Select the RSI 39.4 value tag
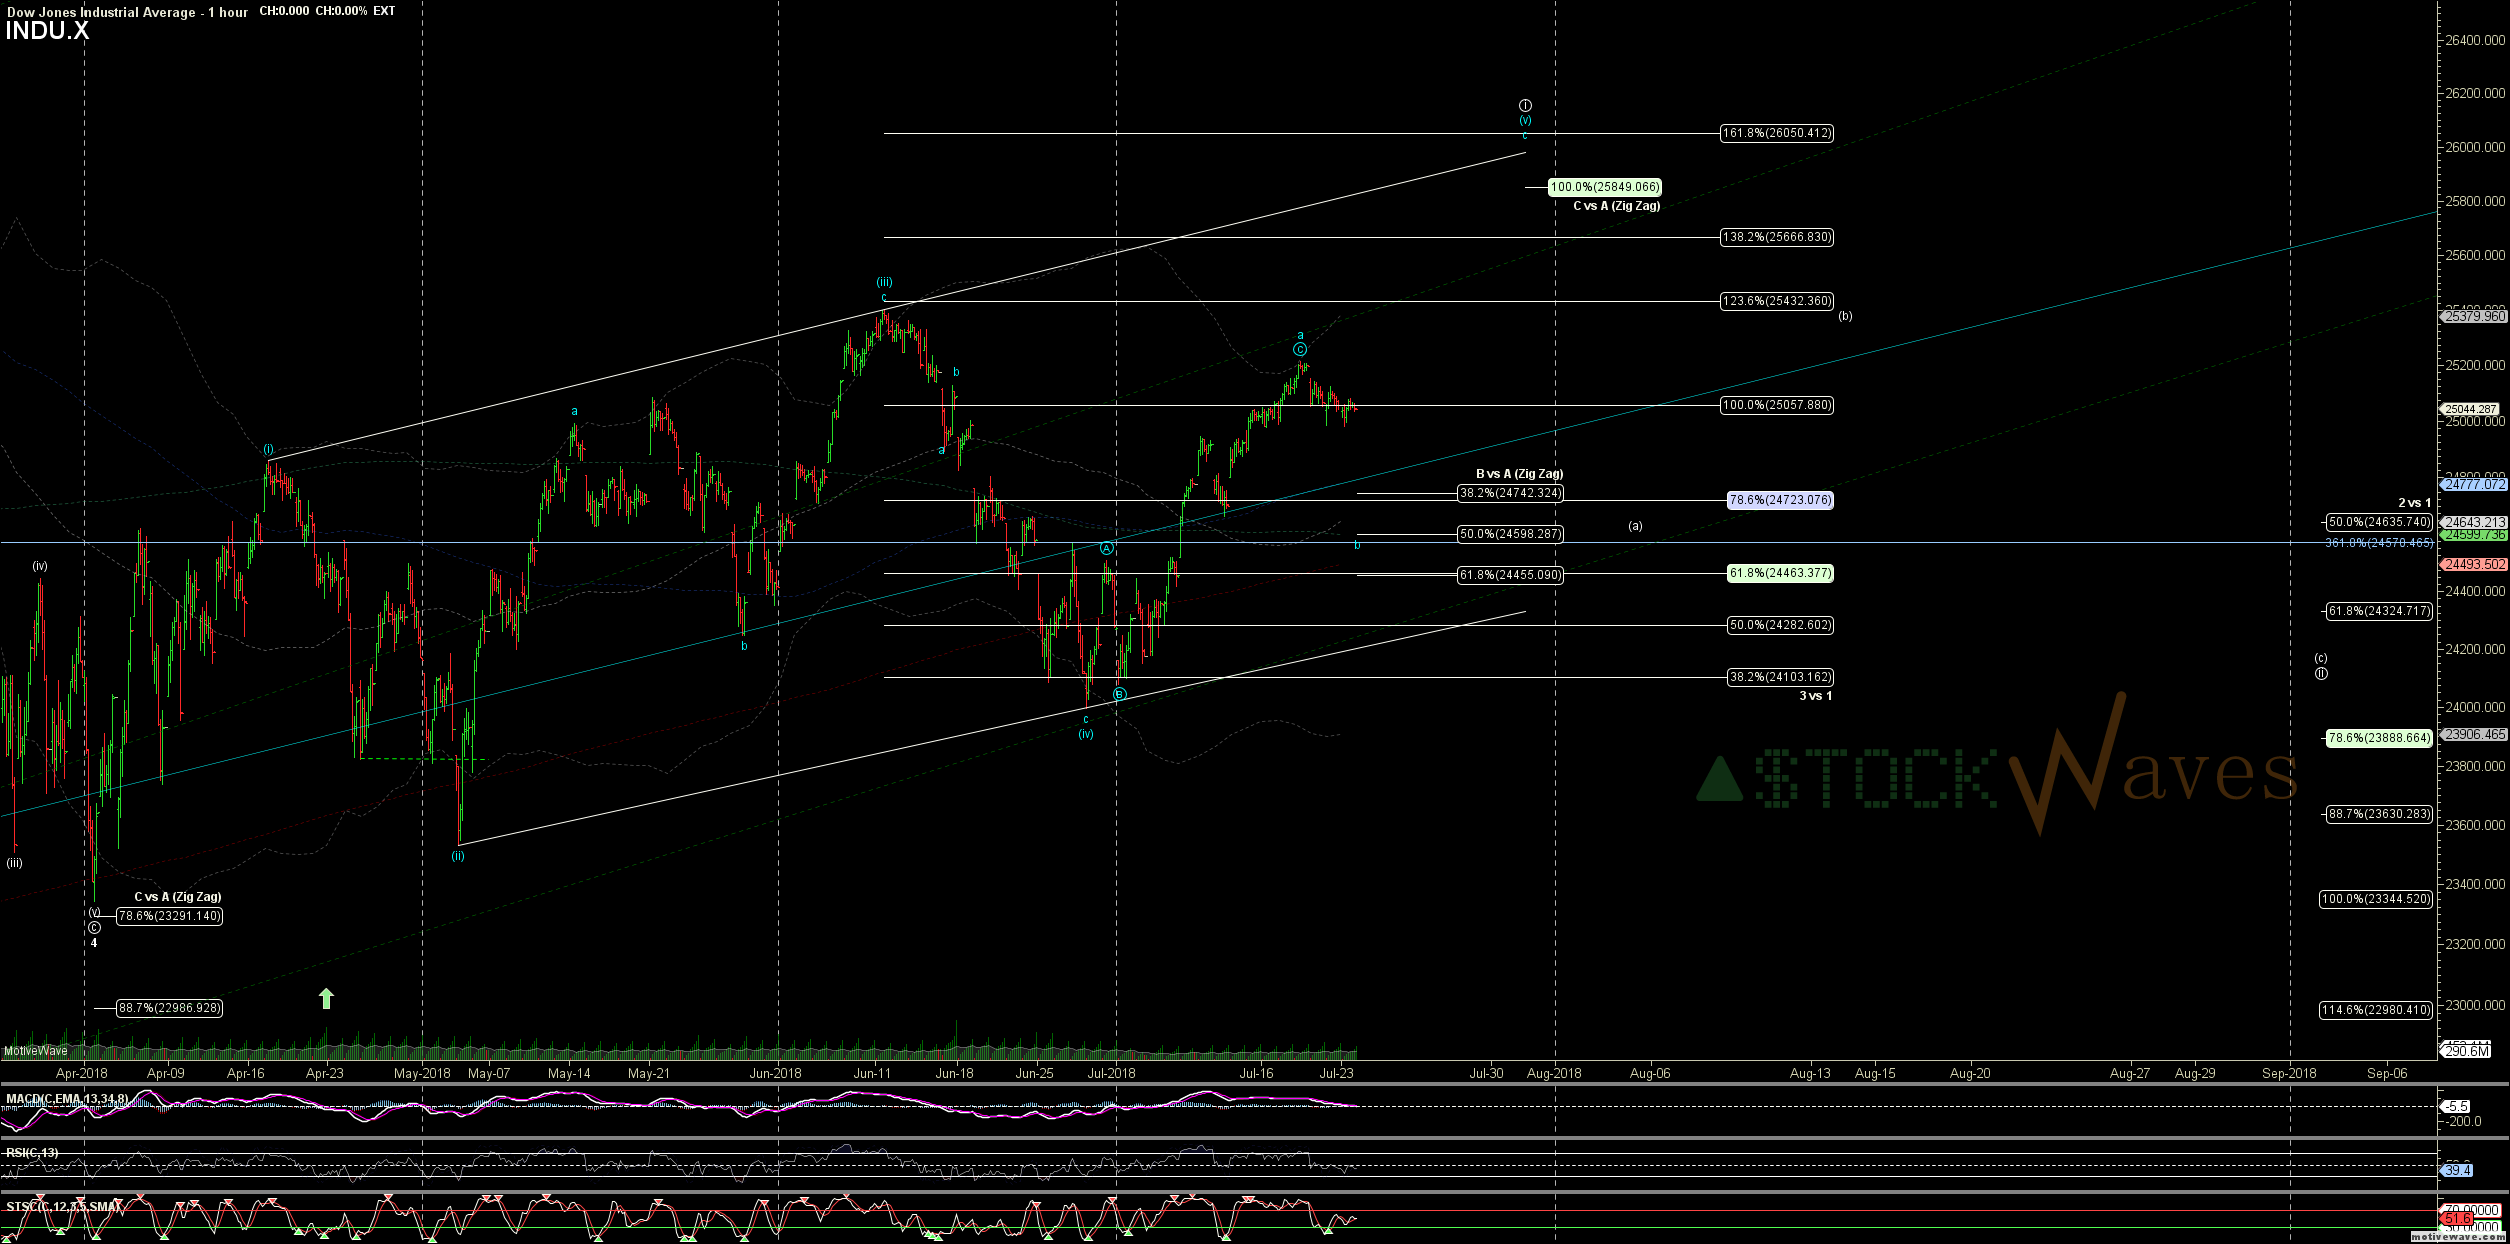The width and height of the screenshot is (2510, 1244). [2458, 1170]
